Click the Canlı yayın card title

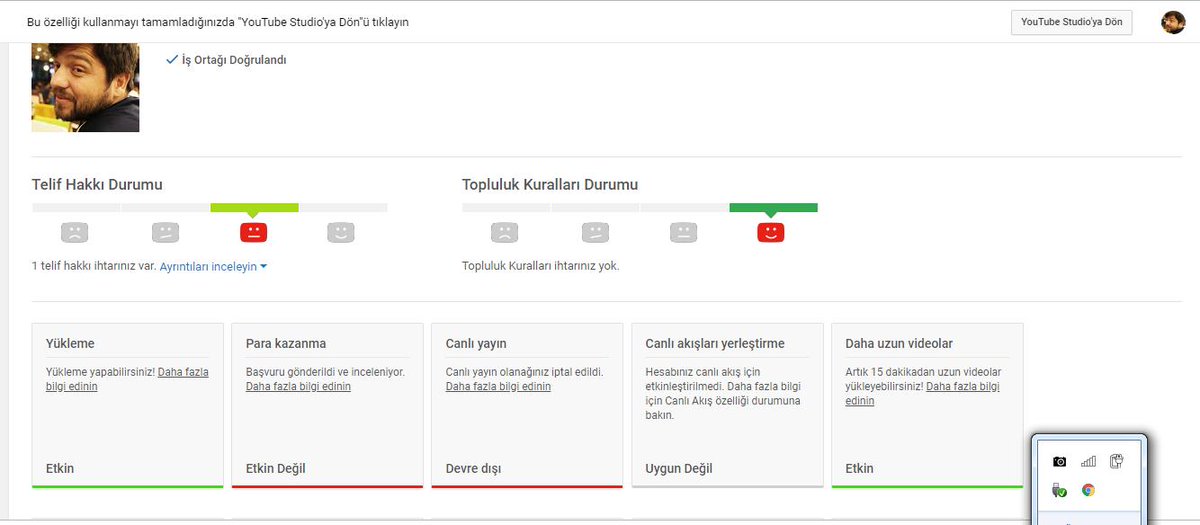click(476, 343)
